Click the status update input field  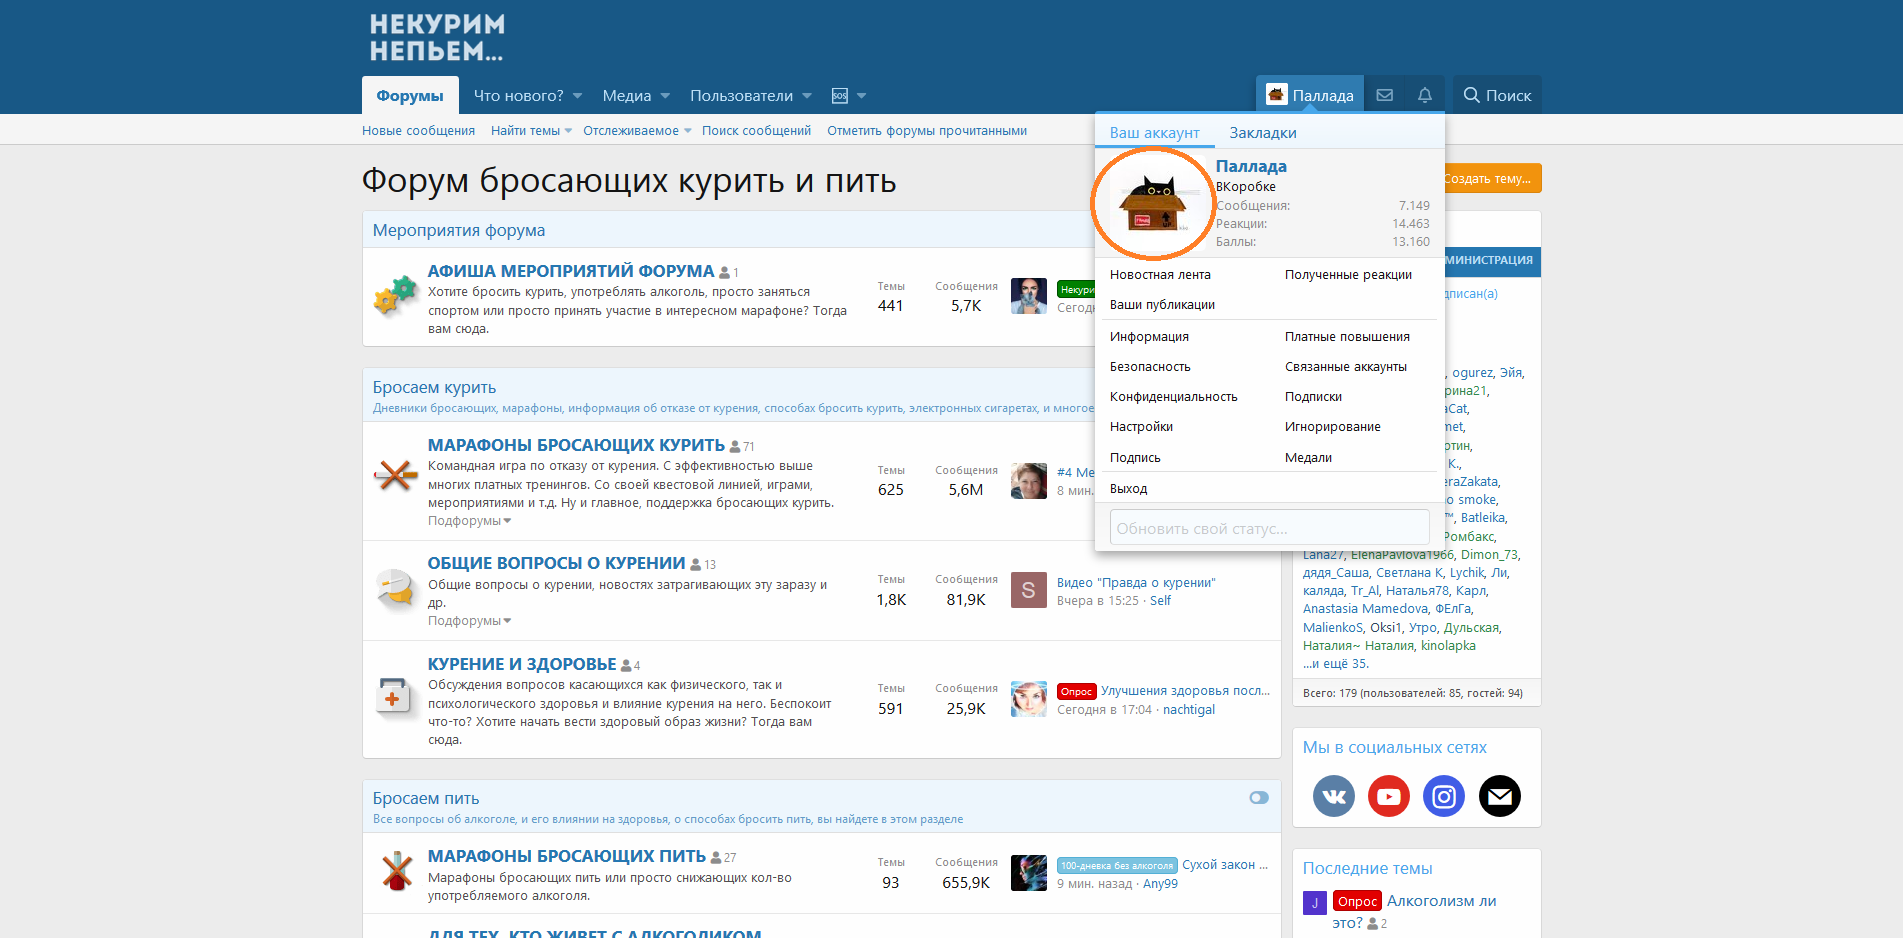pos(1269,528)
